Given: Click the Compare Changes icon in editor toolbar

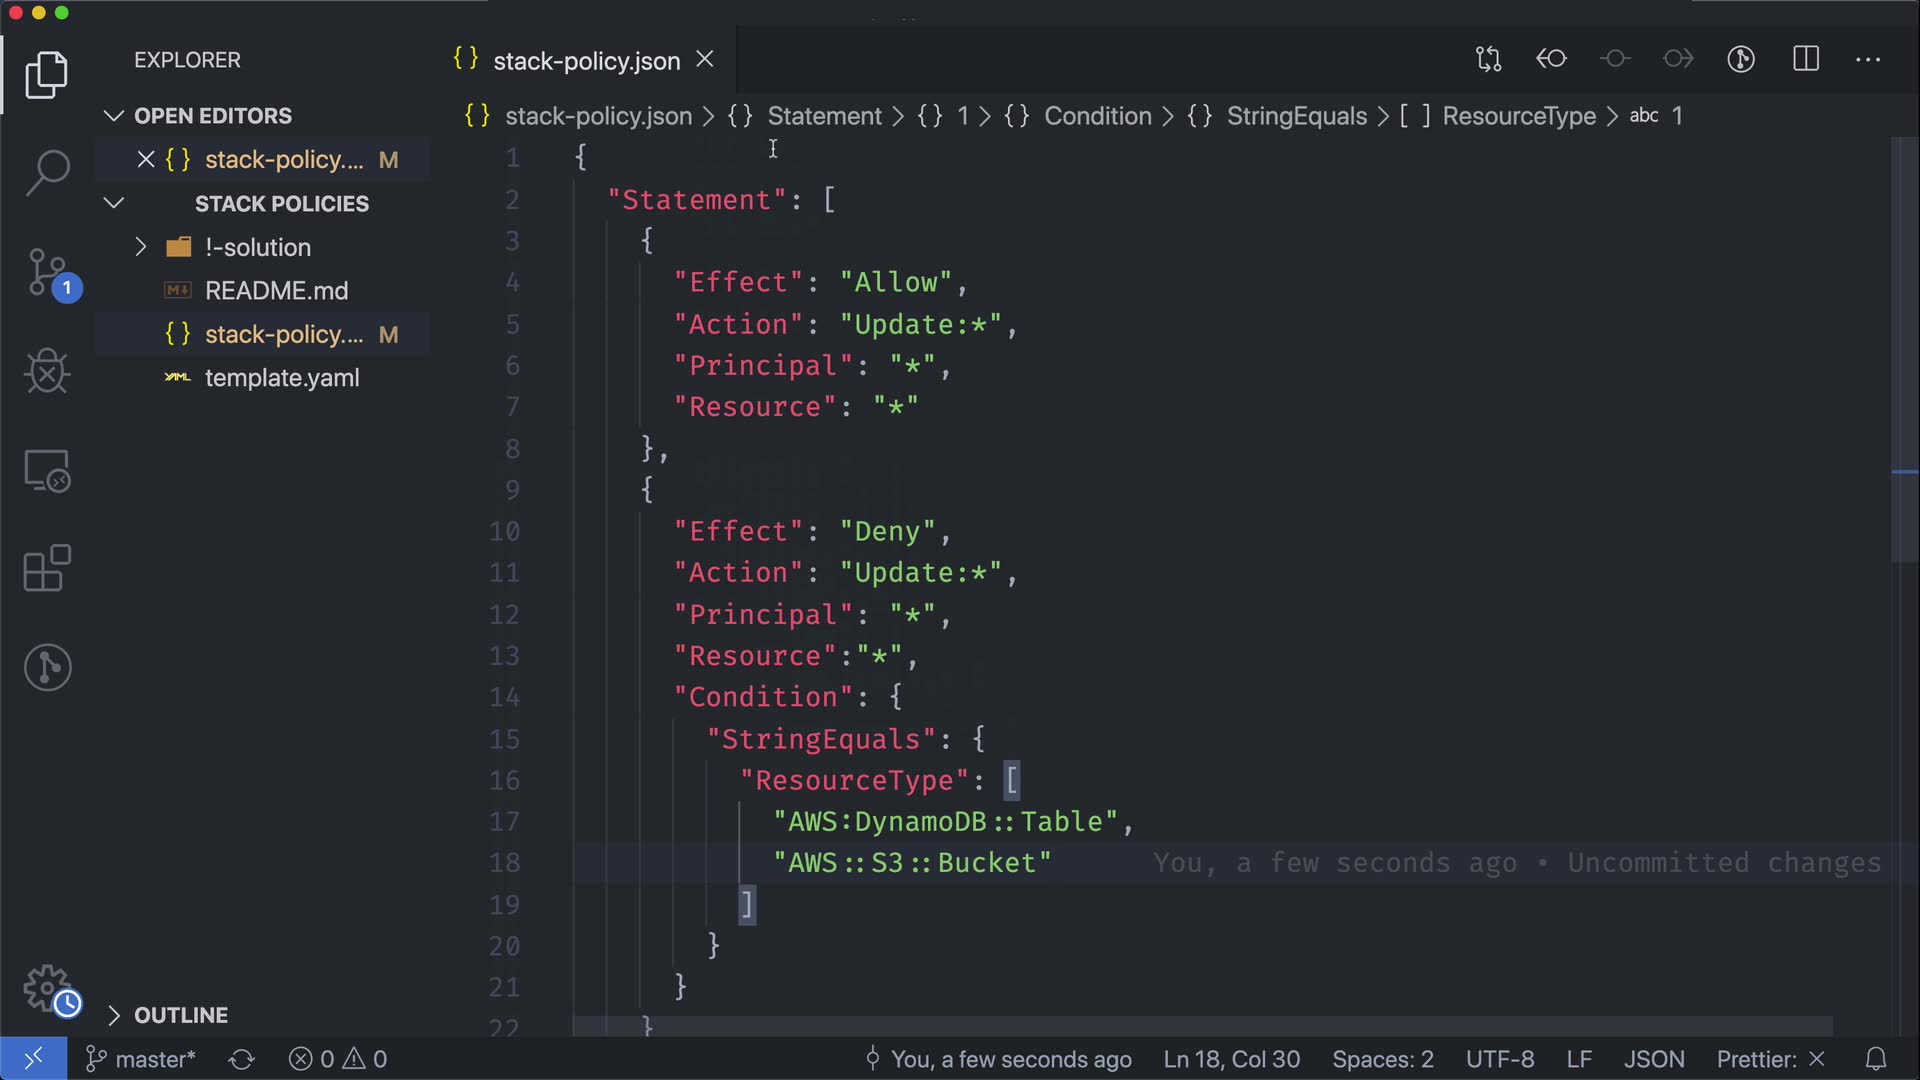Looking at the screenshot, I should tap(1488, 59).
